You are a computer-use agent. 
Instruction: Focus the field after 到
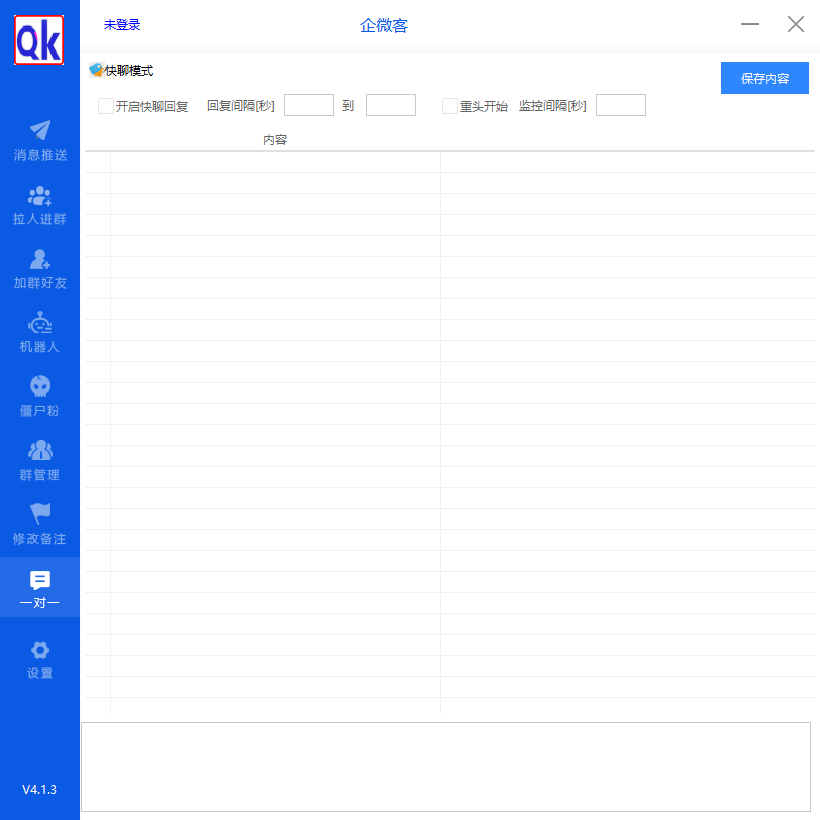tap(391, 105)
